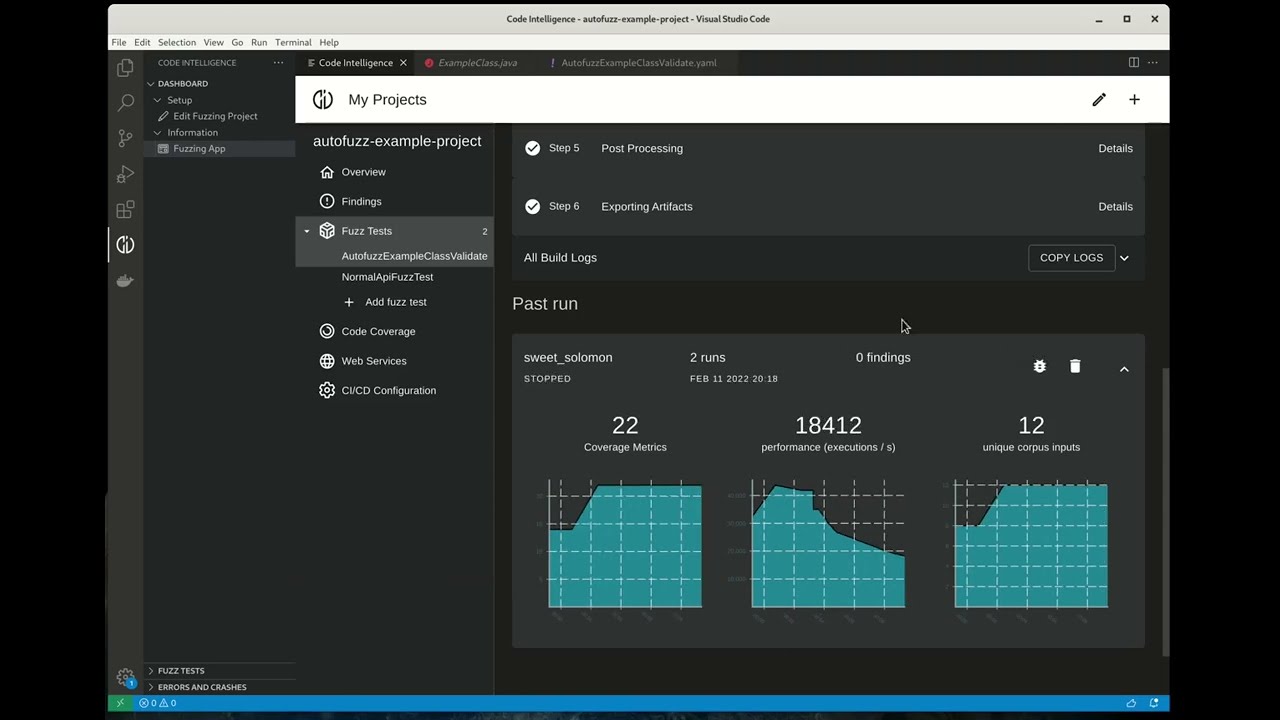This screenshot has height=720, width=1280.
Task: Collapse the Setup tree node
Action: tap(158, 100)
